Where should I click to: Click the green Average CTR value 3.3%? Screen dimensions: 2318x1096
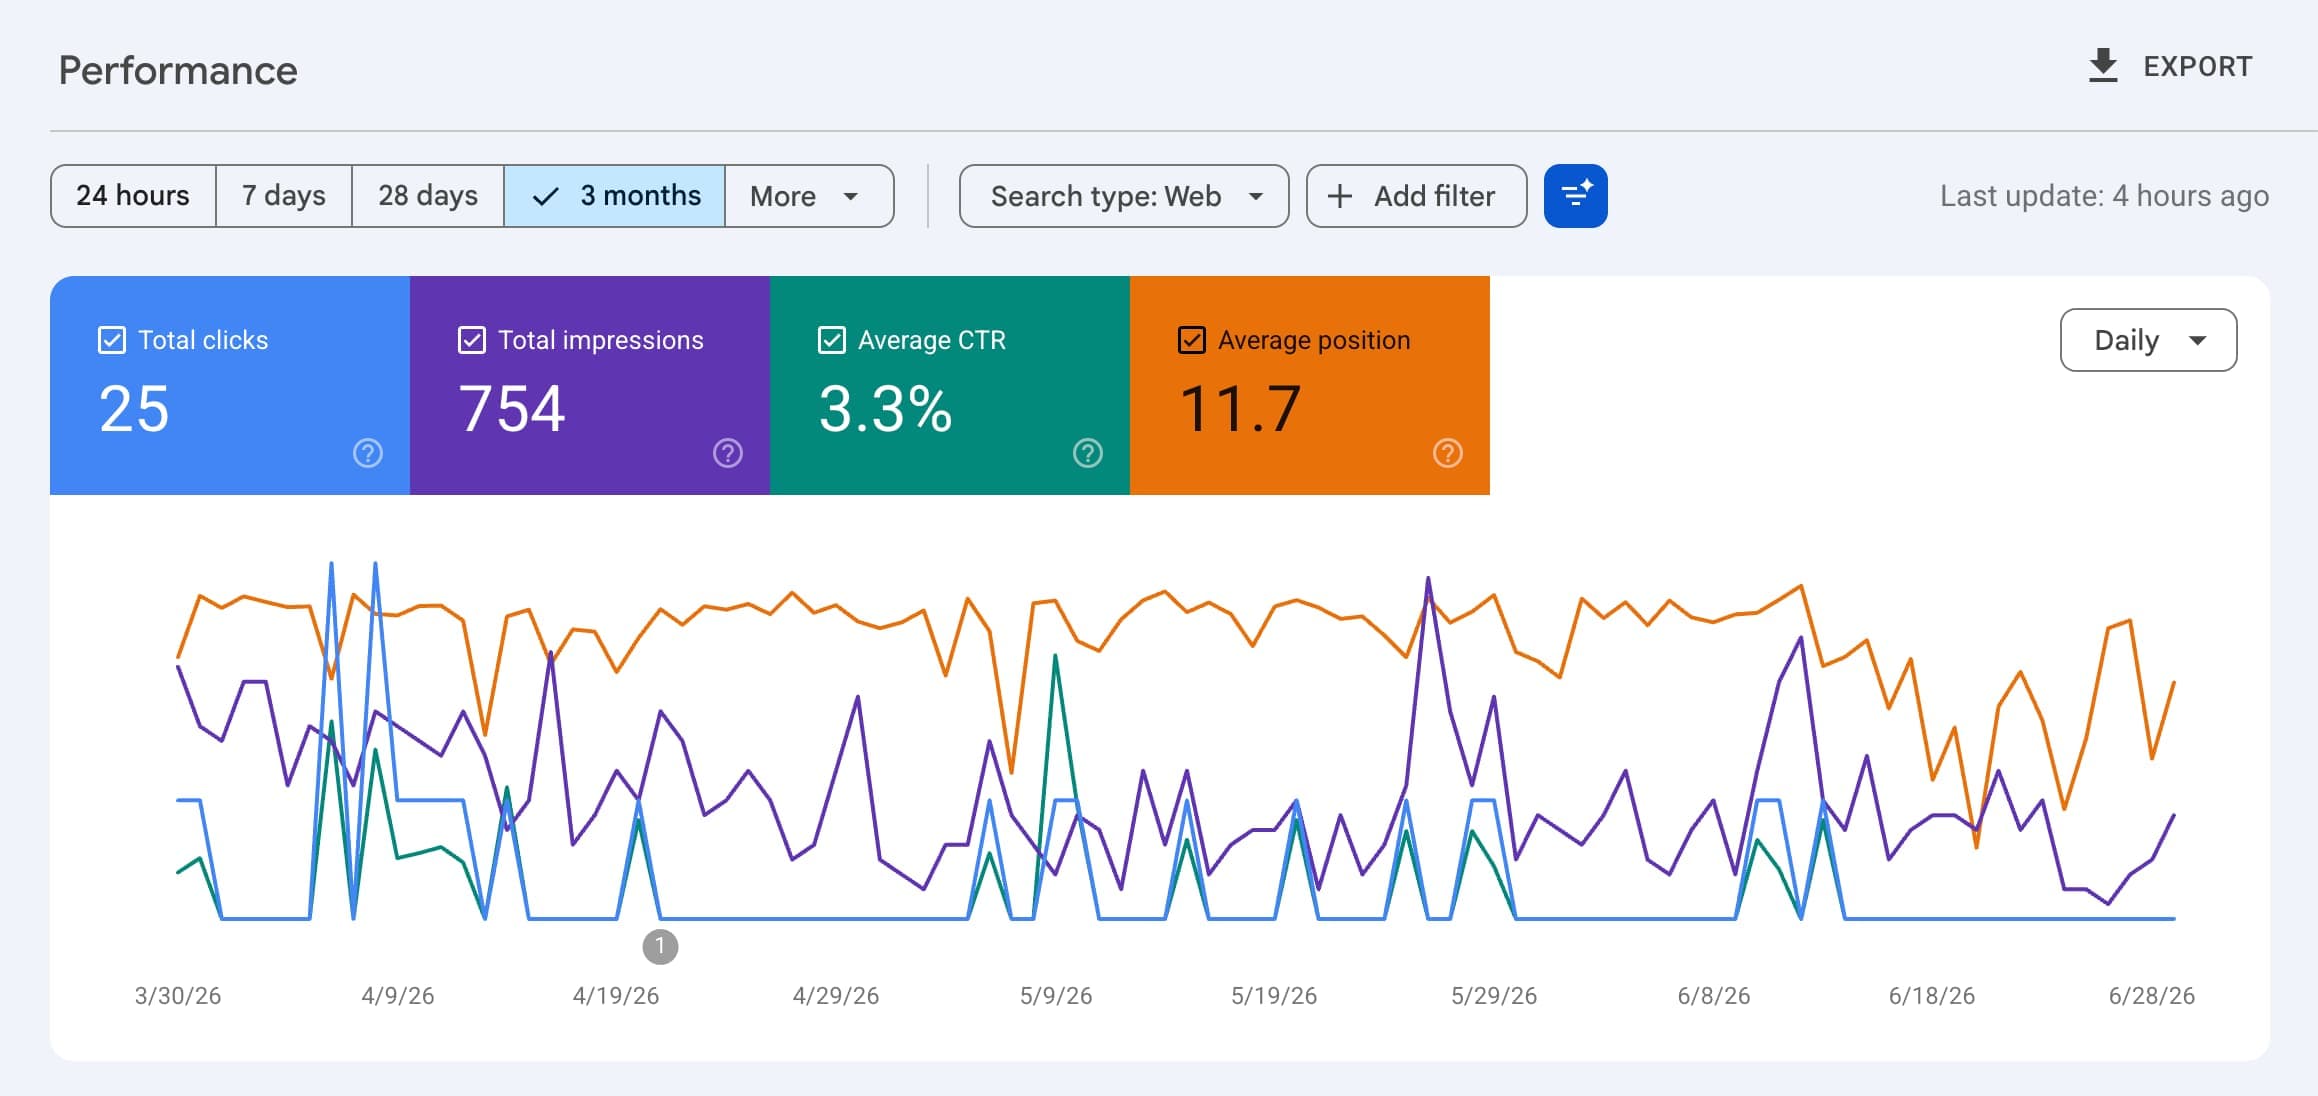tap(886, 409)
